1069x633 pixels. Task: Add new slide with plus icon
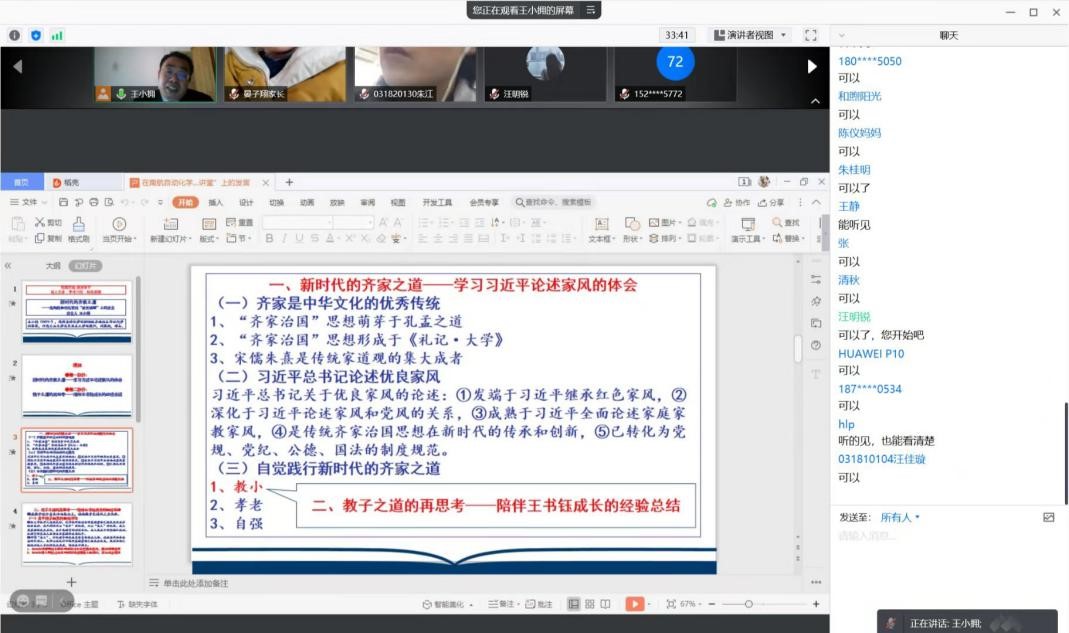coord(71,582)
